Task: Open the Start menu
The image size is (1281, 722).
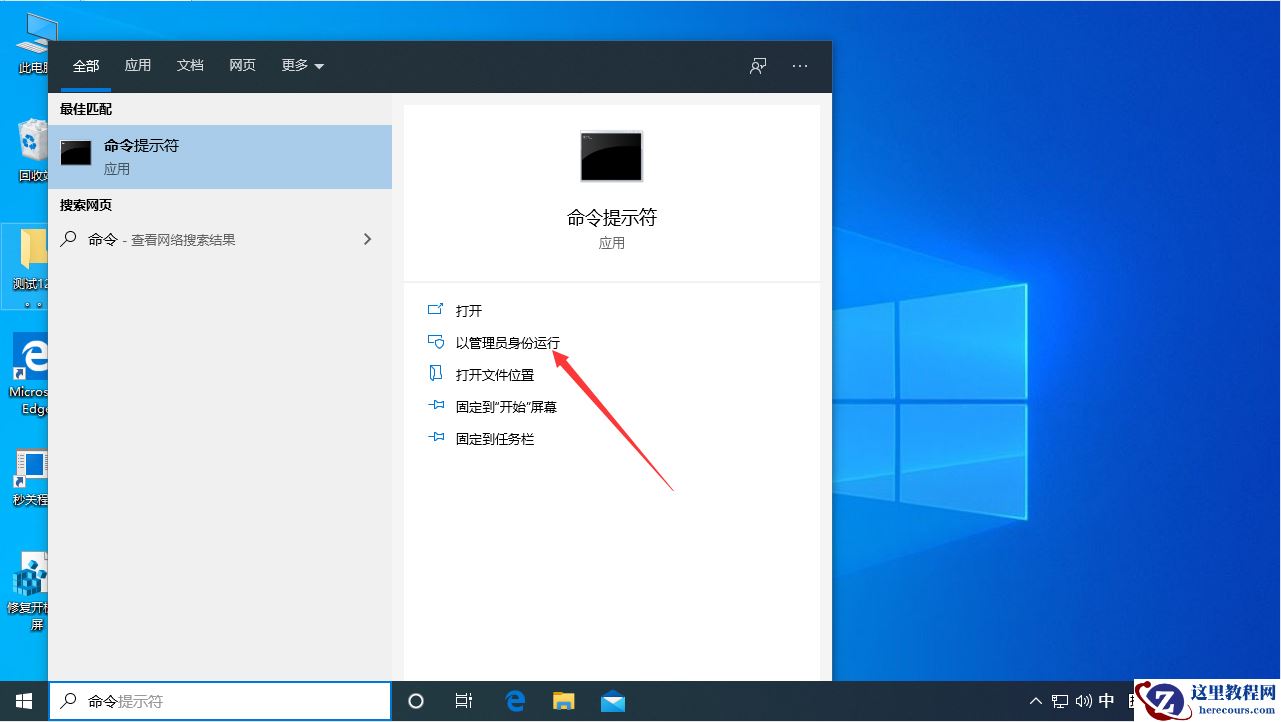Action: coord(22,701)
